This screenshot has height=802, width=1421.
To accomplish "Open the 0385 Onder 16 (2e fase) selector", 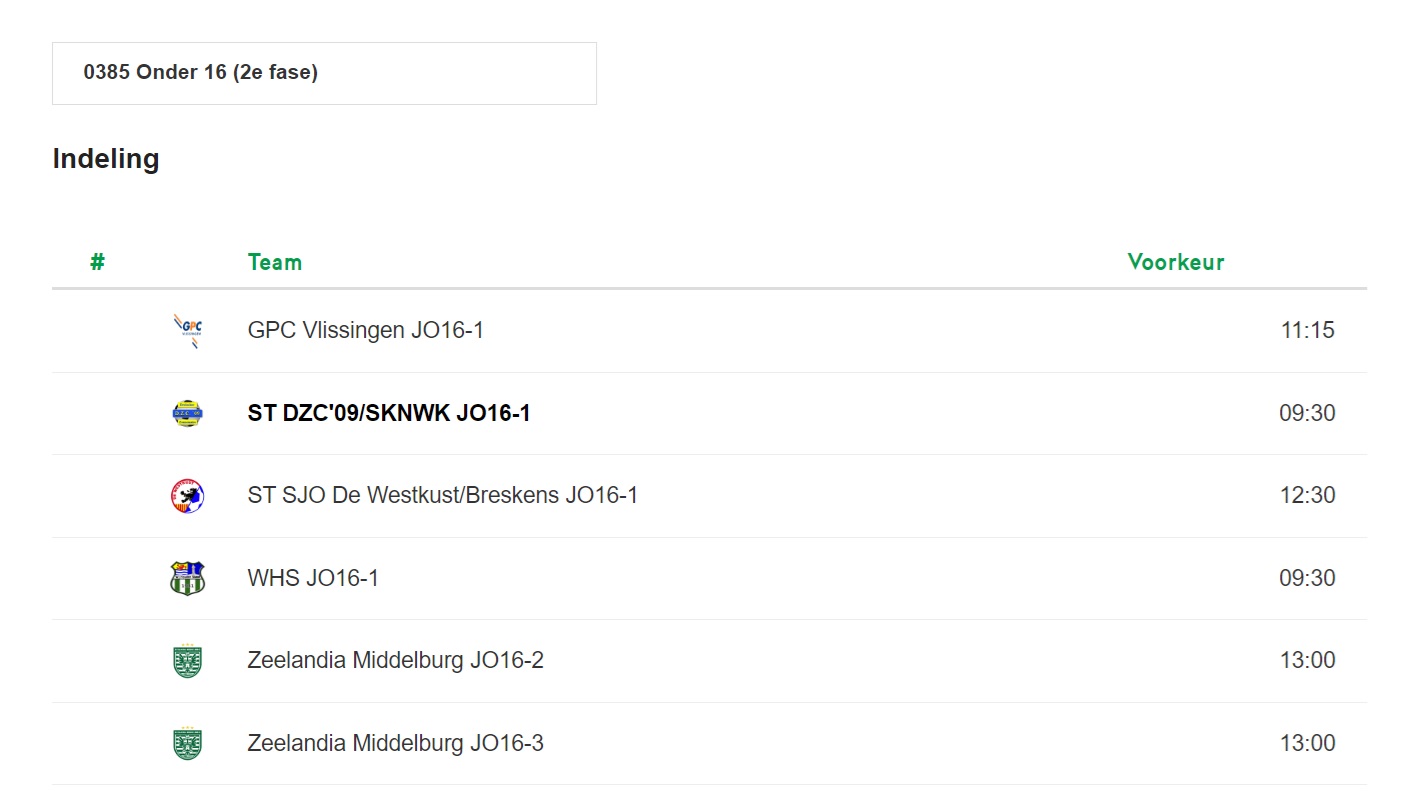I will [324, 73].
